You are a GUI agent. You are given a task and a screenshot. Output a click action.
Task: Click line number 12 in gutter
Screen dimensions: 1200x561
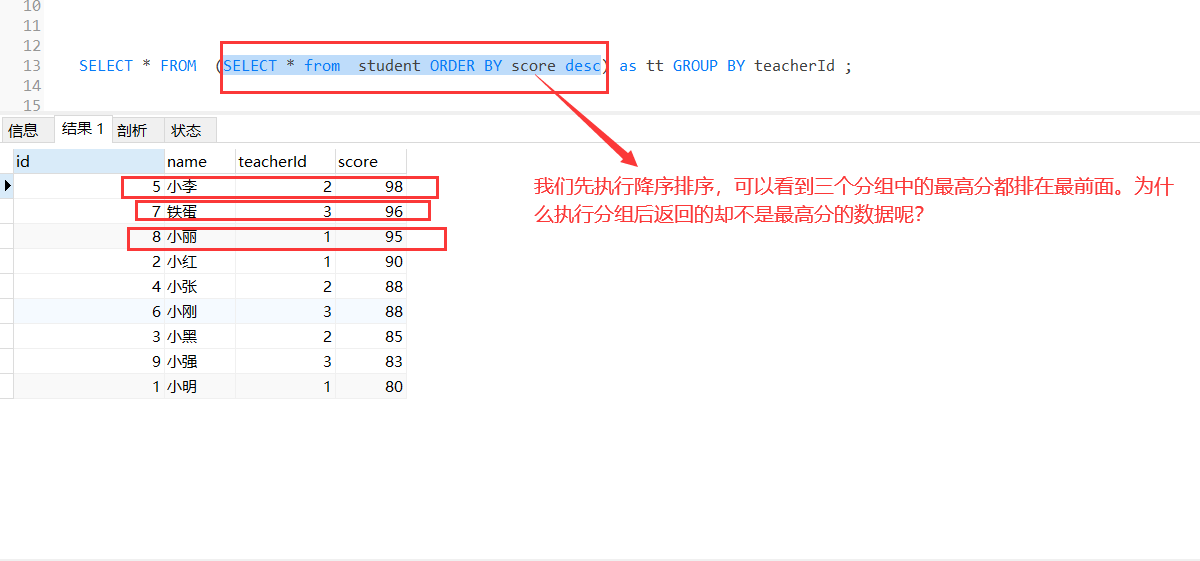coord(31,46)
